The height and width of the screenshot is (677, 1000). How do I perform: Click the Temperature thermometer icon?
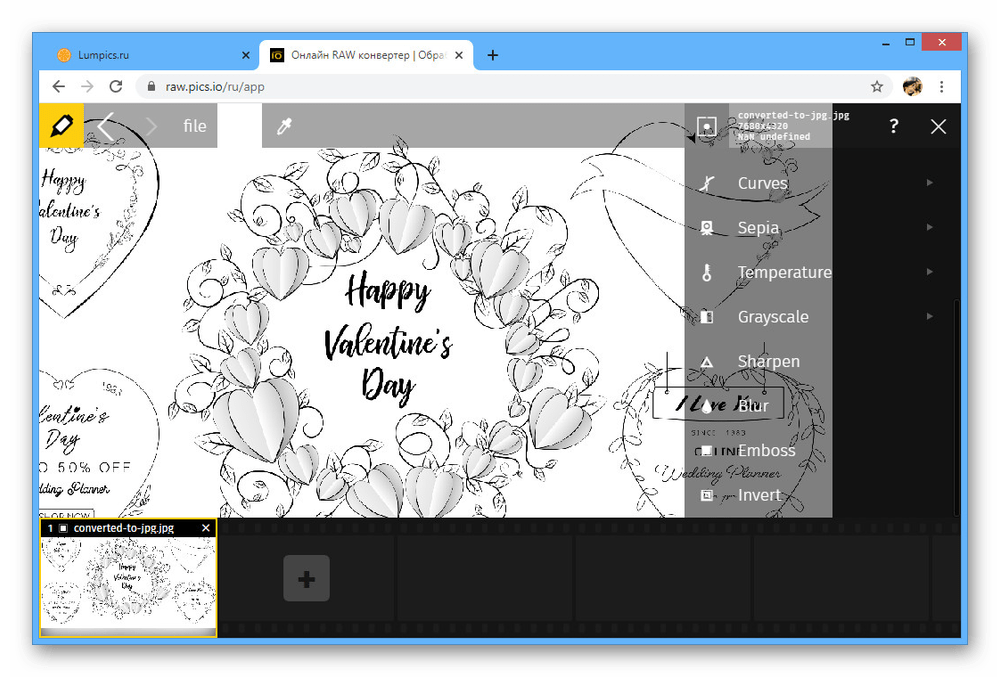pos(707,272)
